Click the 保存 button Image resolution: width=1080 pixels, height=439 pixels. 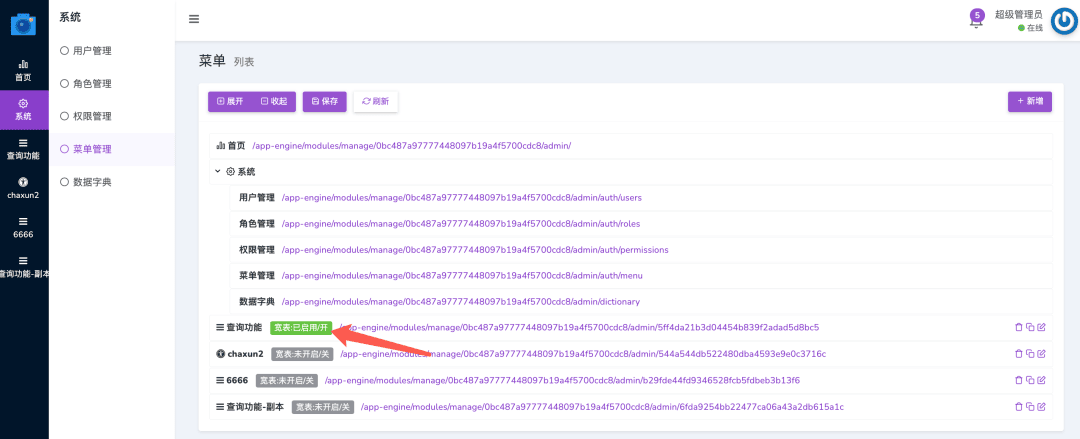324,101
